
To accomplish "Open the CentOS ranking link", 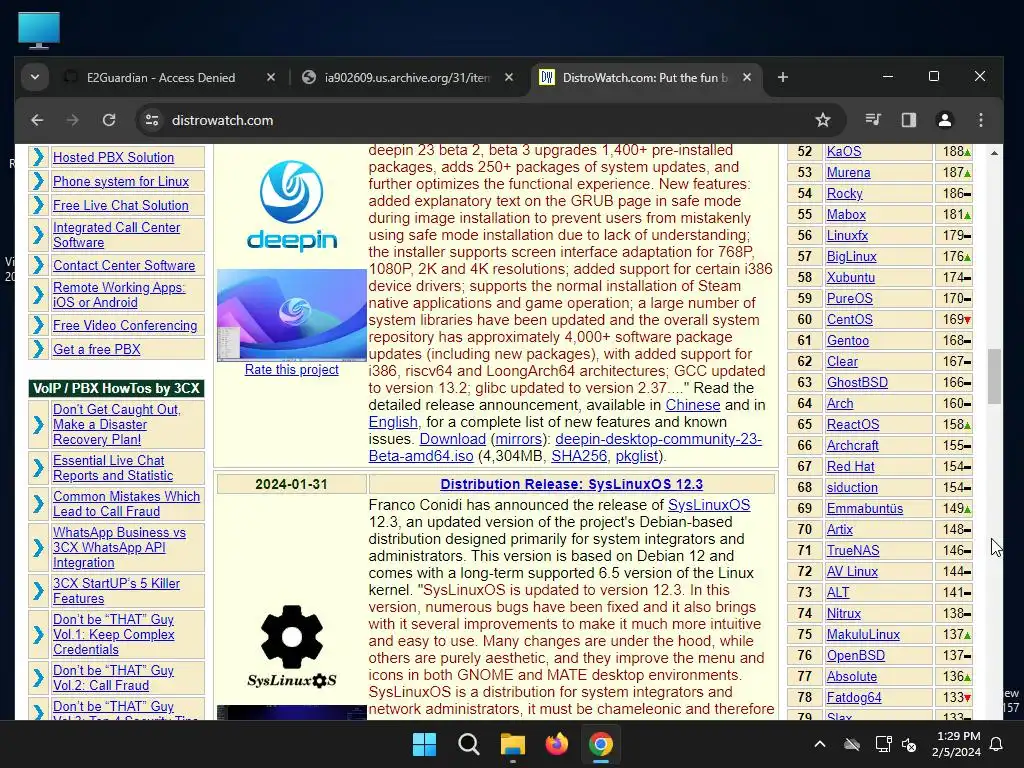I will [850, 319].
